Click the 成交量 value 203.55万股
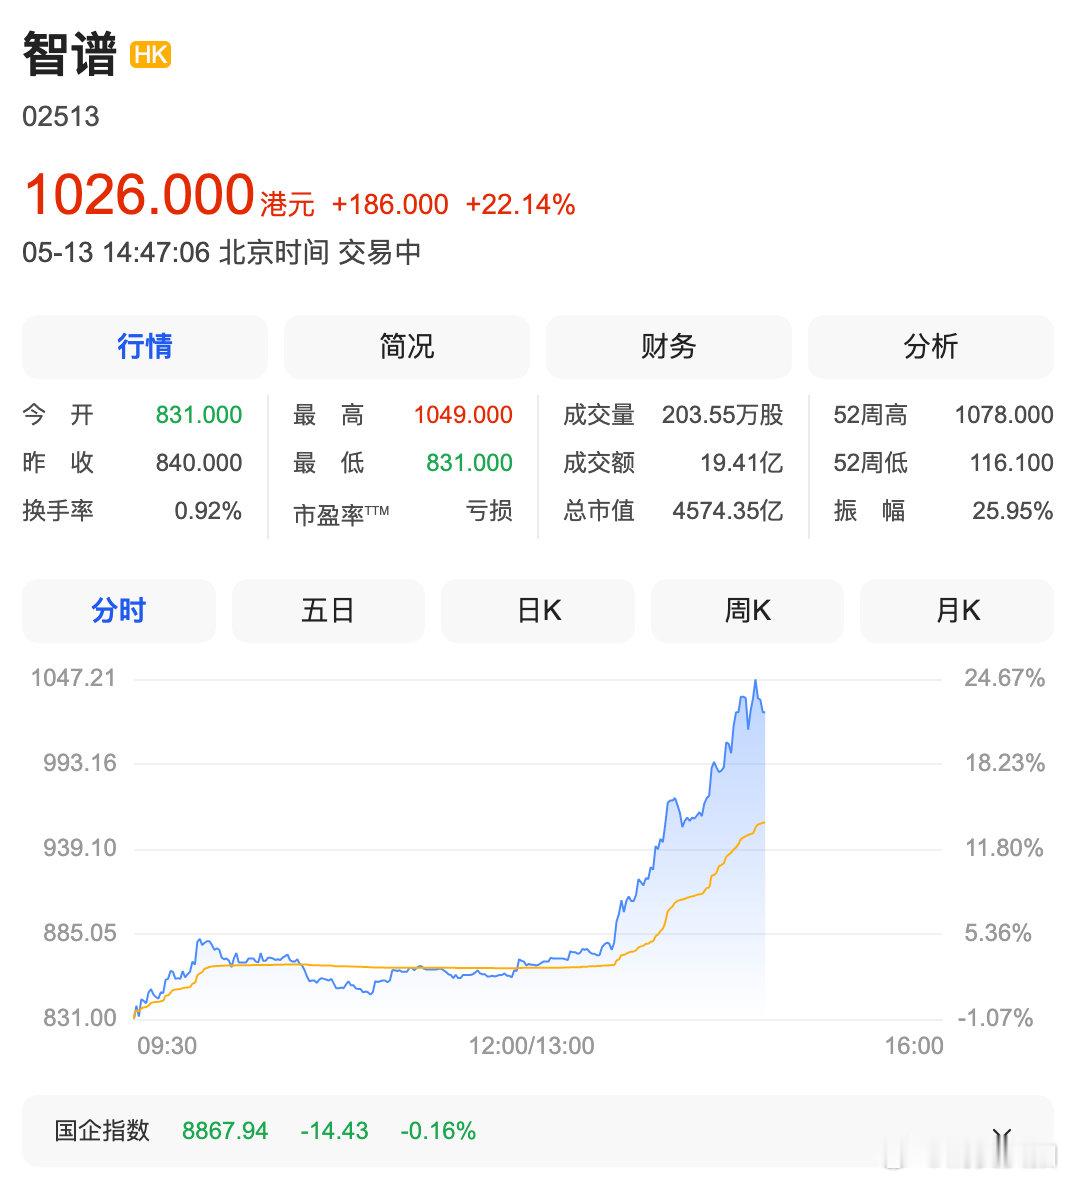Screen dimensions: 1068x1180 [x=723, y=415]
